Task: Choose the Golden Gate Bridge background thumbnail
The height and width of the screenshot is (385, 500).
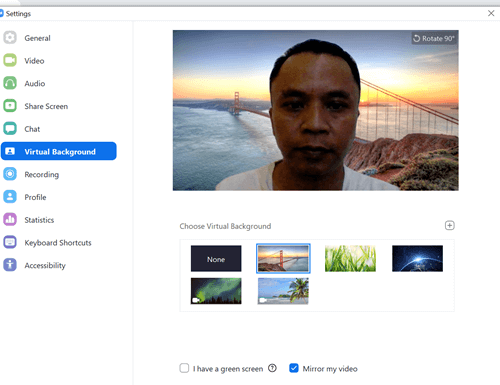Action: [x=283, y=259]
